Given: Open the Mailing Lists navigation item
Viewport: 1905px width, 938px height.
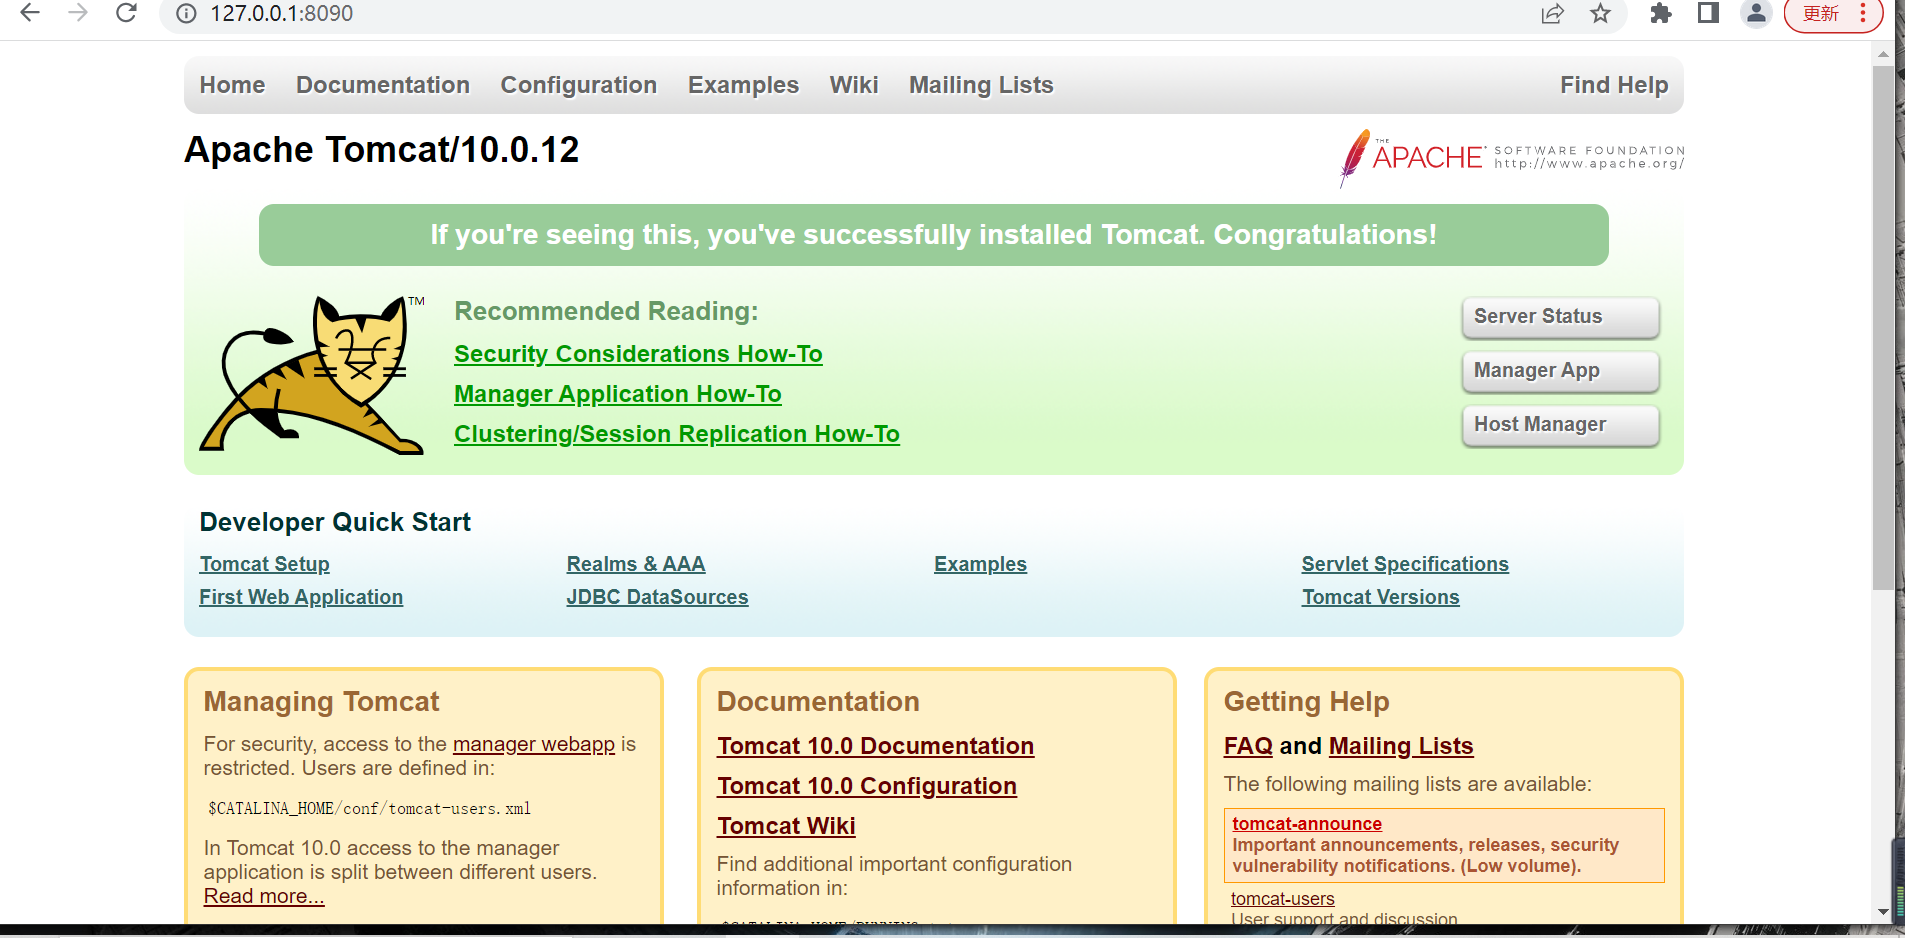Looking at the screenshot, I should pos(981,85).
